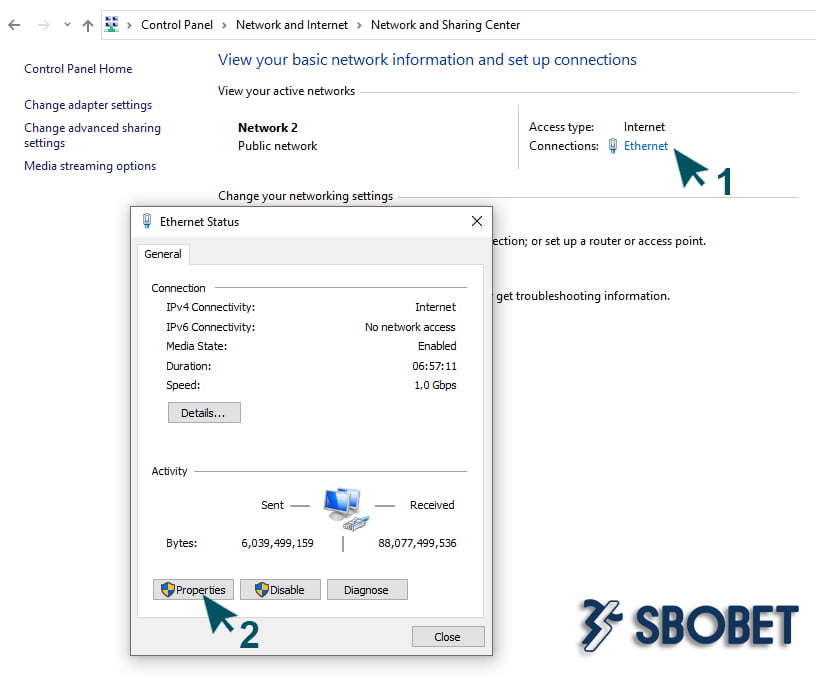Go to Media streaming options
The height and width of the screenshot is (680, 816).
tap(90, 166)
